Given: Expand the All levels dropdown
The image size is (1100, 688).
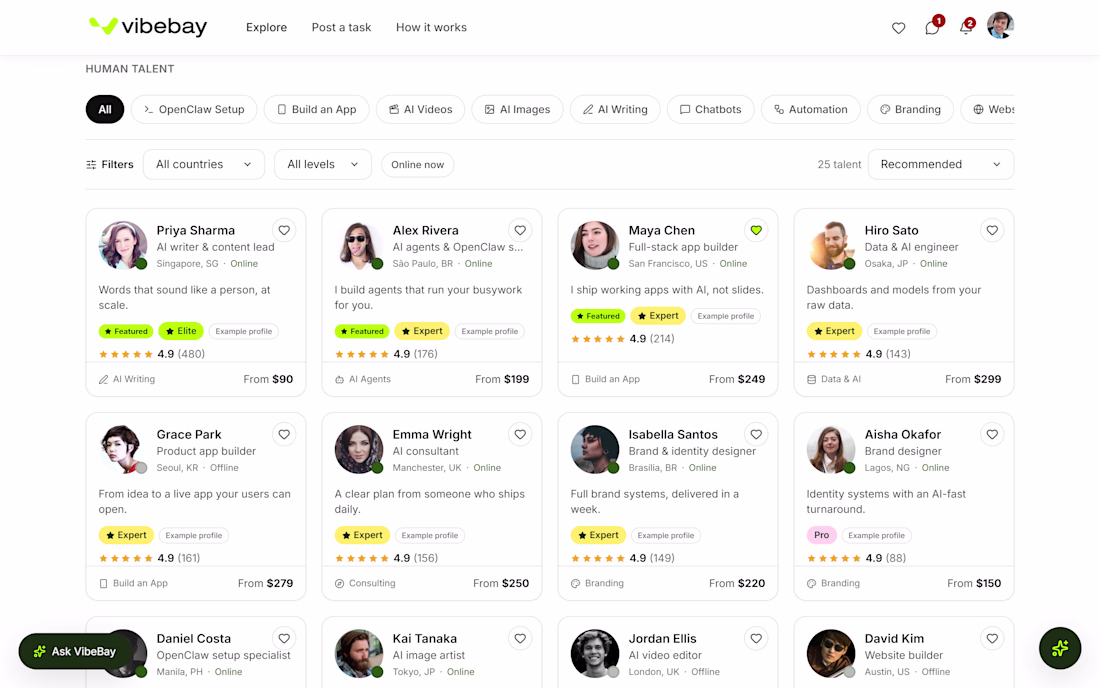Looking at the screenshot, I should [322, 164].
